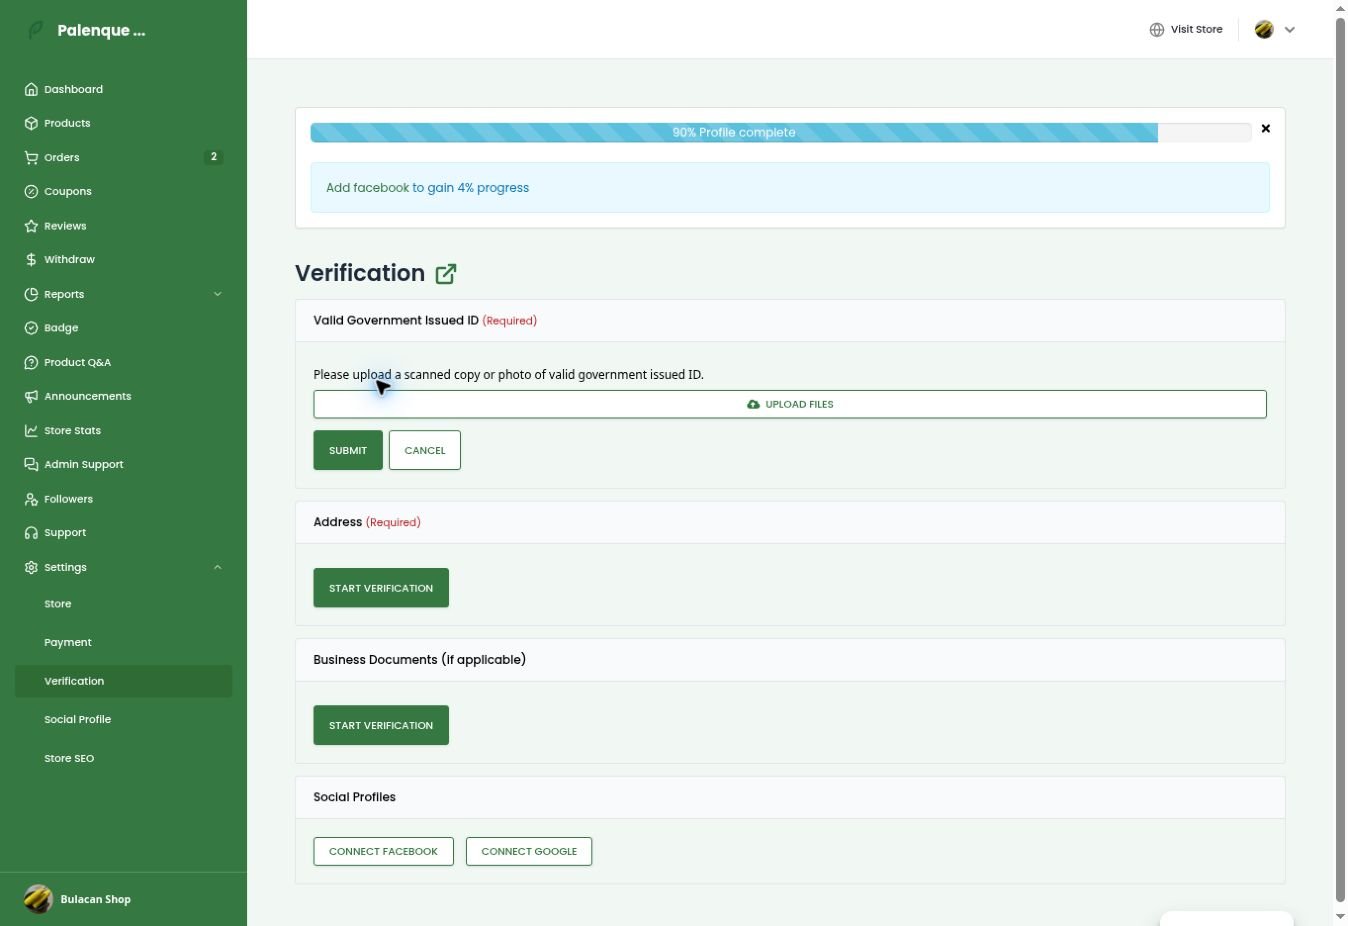Connect Google social profile
Viewport: 1348px width, 926px height.
529,852
